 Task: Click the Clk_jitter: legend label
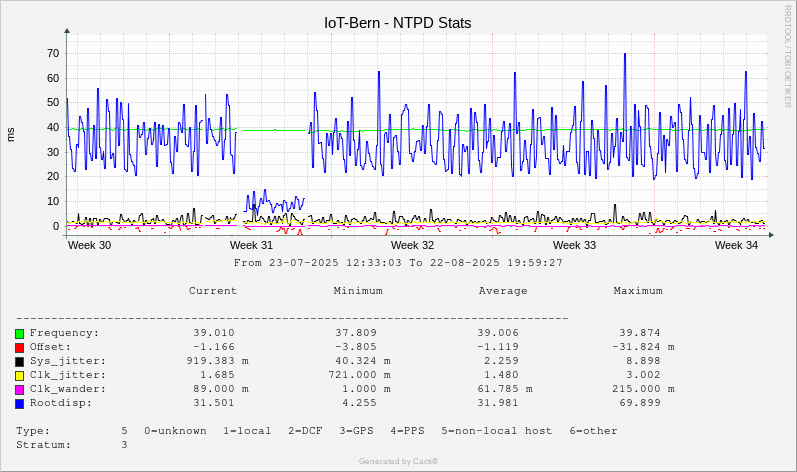coord(68,375)
